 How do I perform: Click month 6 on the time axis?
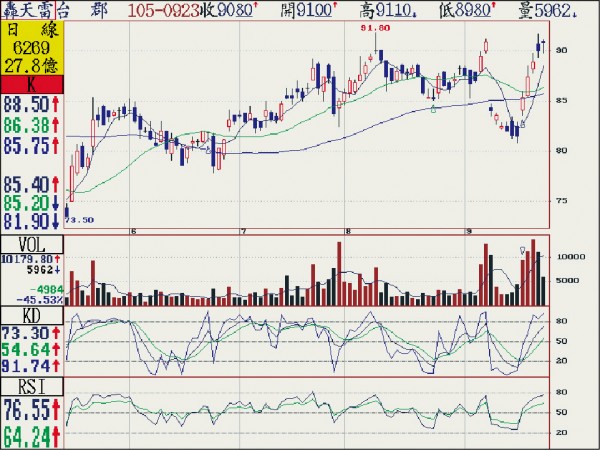[133, 232]
